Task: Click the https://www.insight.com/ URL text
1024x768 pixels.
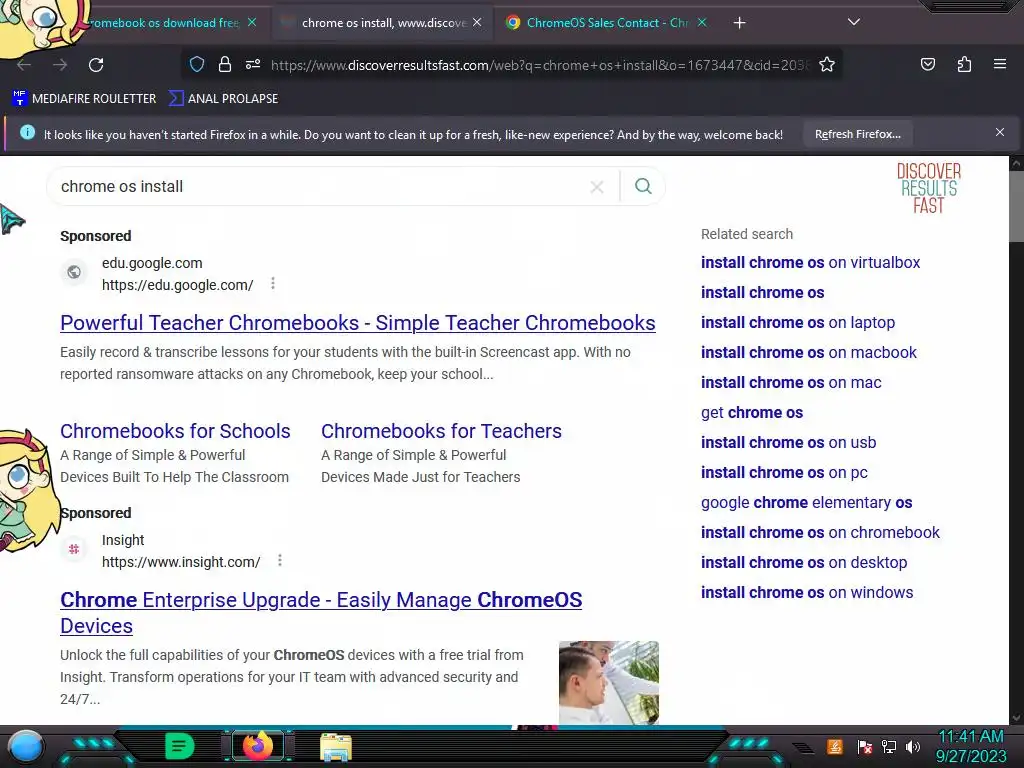Action: pyautogui.click(x=181, y=562)
